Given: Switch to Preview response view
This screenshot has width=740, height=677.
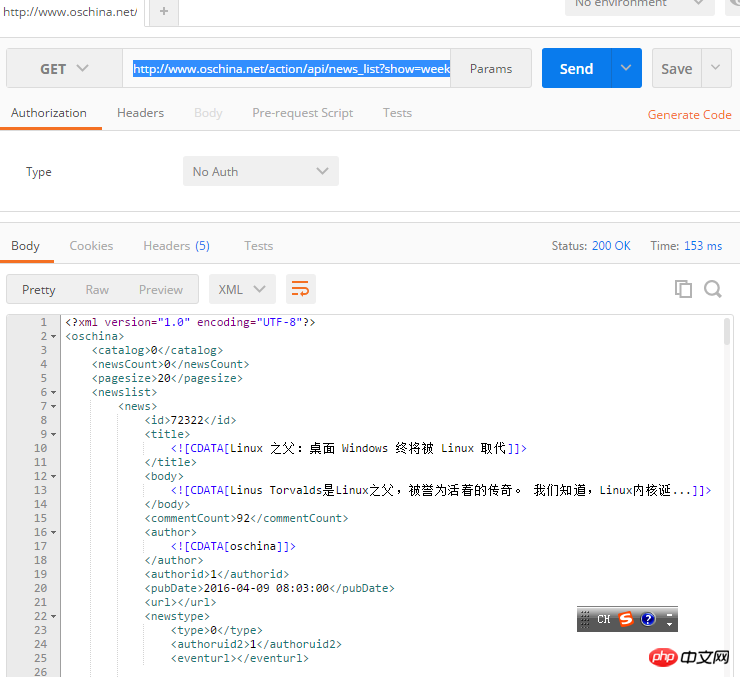Looking at the screenshot, I should (161, 289).
